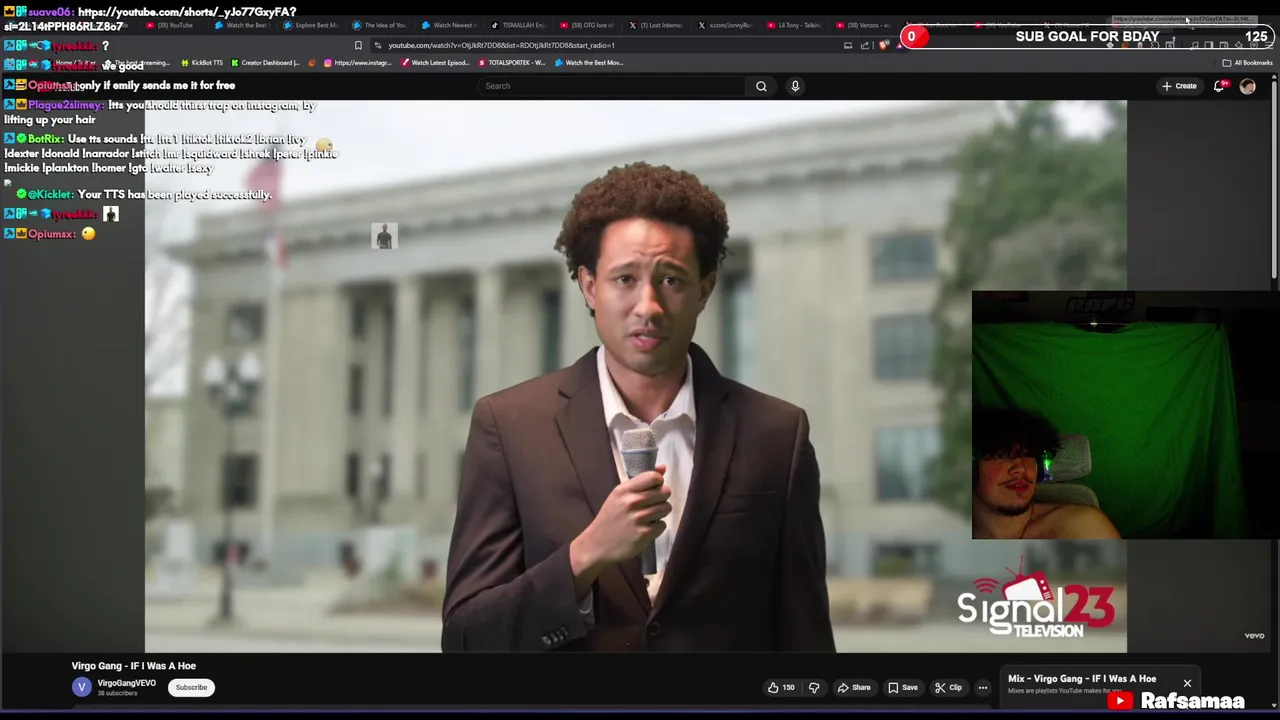Click the video player to pause playback
The image size is (1280, 720).
coord(635,376)
